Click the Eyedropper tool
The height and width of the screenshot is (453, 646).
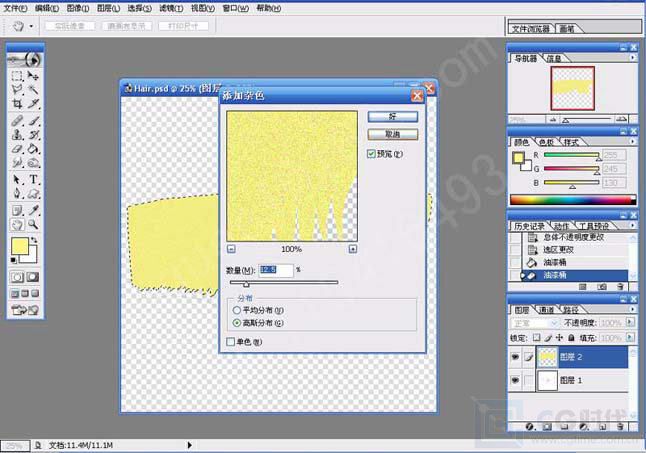33,210
